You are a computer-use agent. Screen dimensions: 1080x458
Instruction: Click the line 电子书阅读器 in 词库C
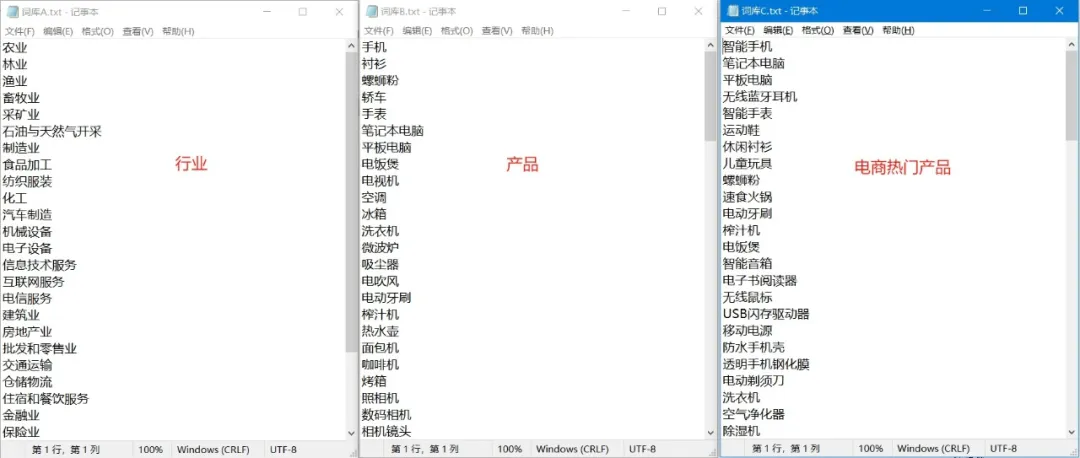click(x=760, y=280)
